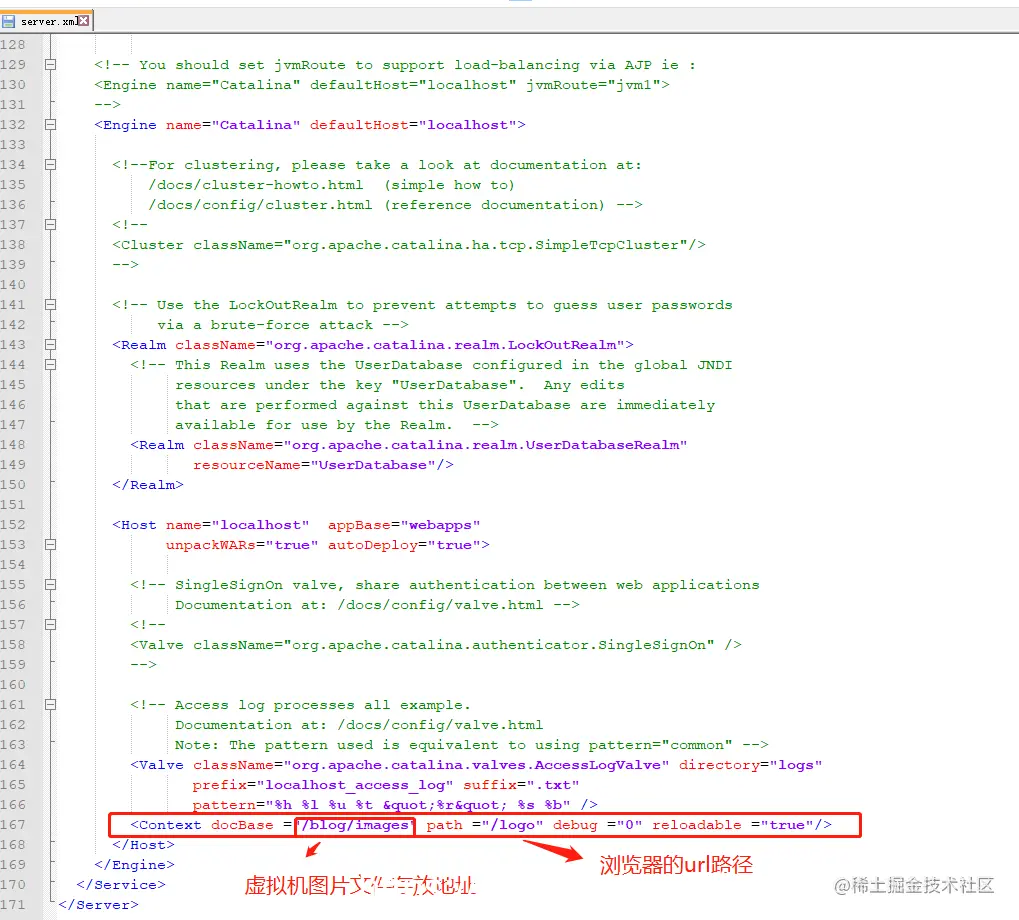
Task: Collapse the comment fold at line 144
Action: click(50, 364)
